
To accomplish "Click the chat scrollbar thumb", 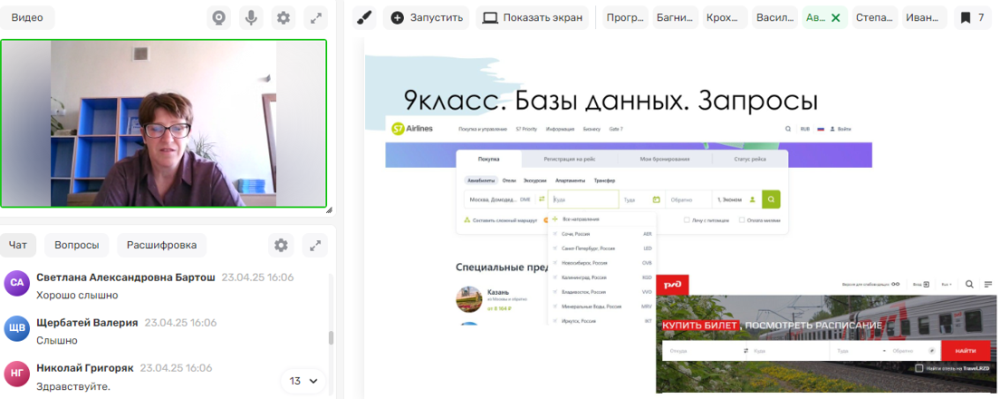I will point(331,338).
